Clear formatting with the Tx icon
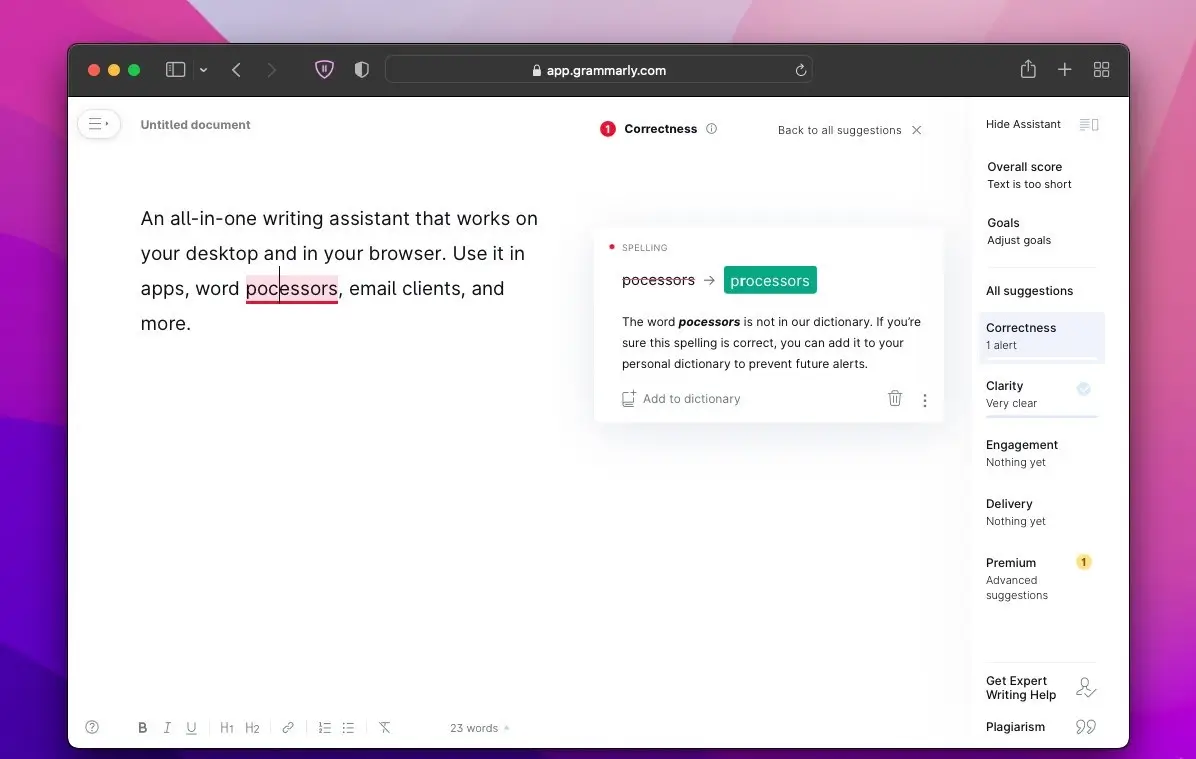The height and width of the screenshot is (759, 1196). coord(384,728)
